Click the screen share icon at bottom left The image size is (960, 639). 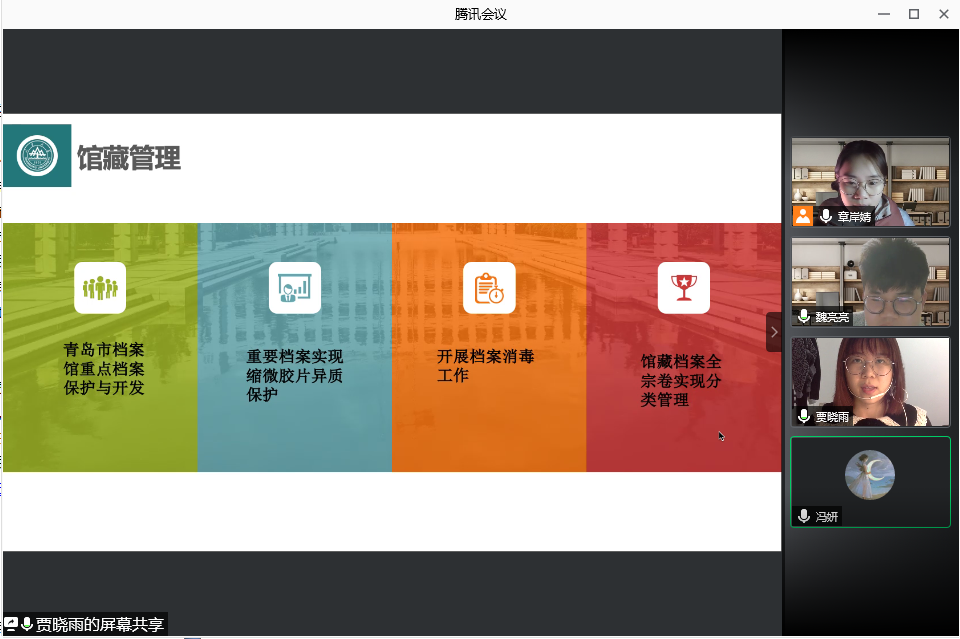click(x=10, y=624)
